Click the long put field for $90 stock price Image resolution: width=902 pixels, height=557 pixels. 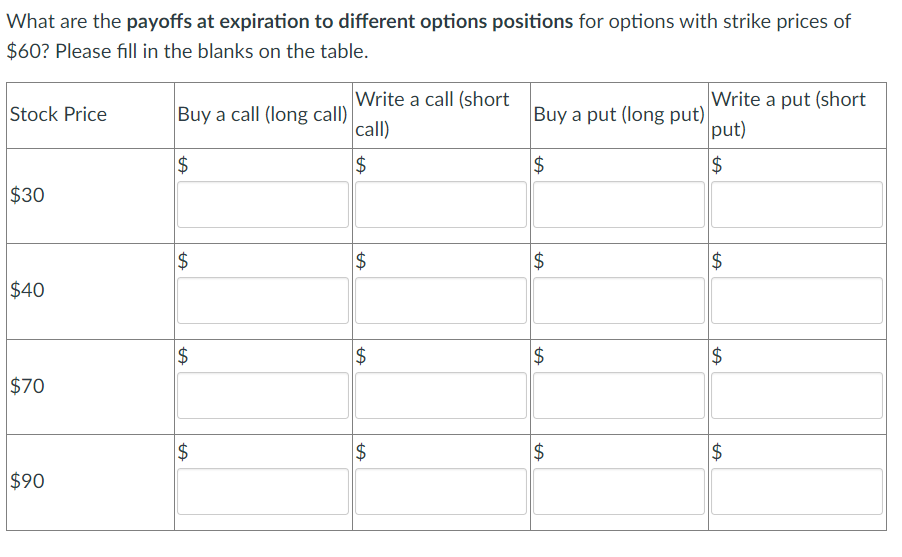619,491
